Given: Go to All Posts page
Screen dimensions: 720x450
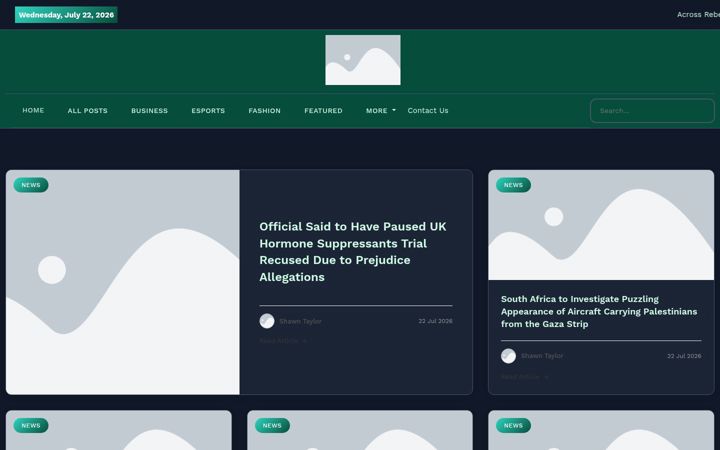Looking at the screenshot, I should [x=87, y=111].
